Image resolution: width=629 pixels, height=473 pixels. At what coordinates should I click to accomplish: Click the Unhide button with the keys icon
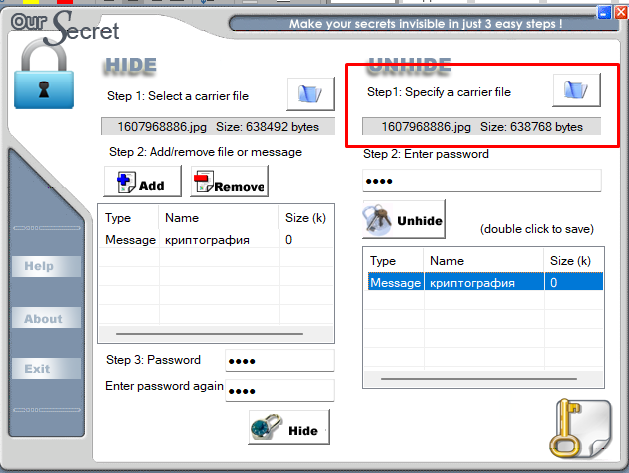404,219
